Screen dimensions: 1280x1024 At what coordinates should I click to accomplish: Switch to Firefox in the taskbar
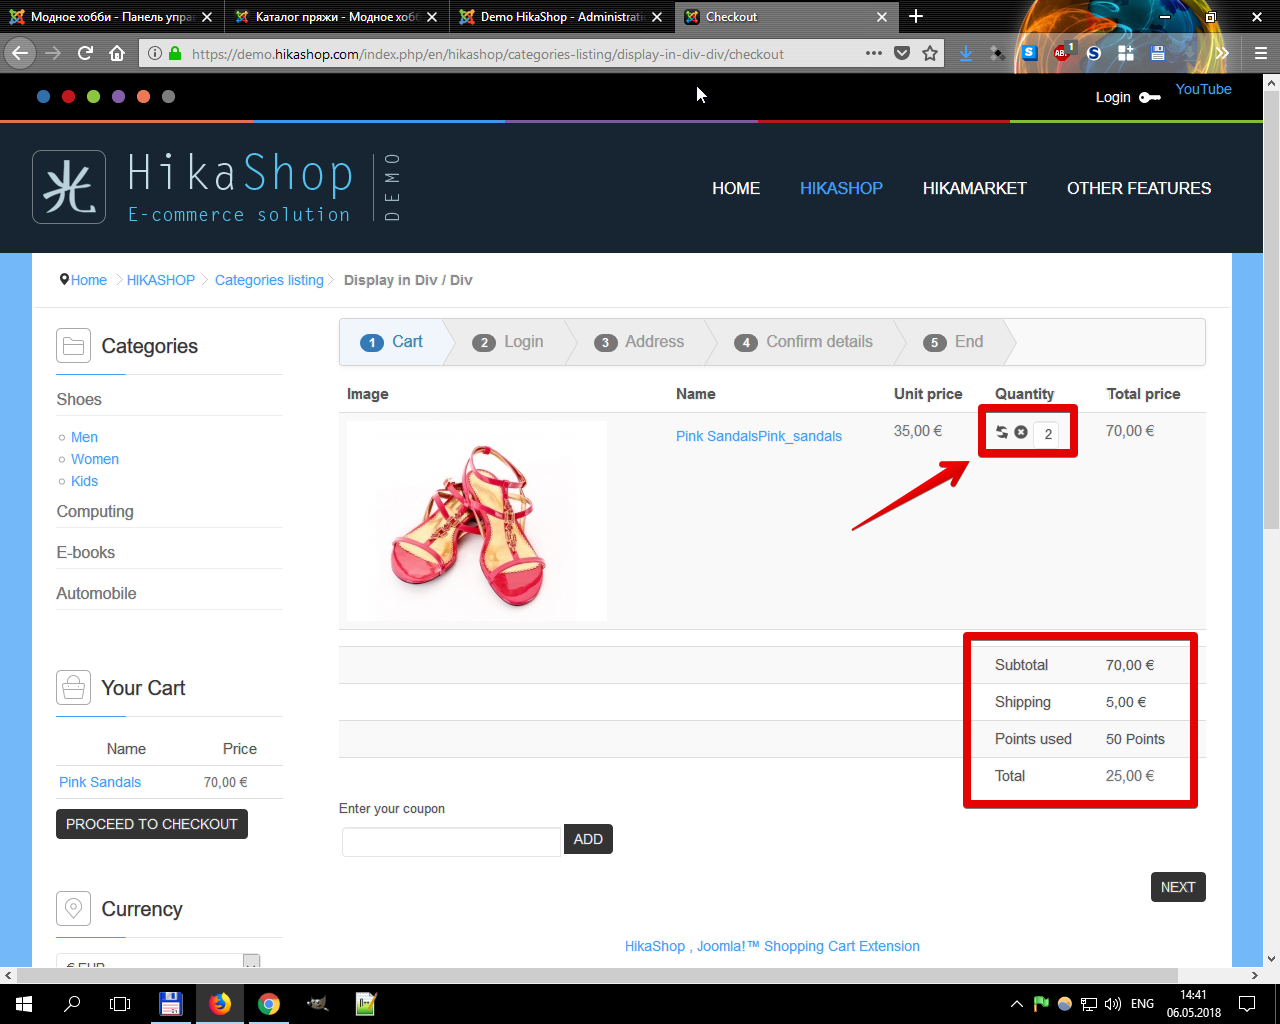[220, 1004]
